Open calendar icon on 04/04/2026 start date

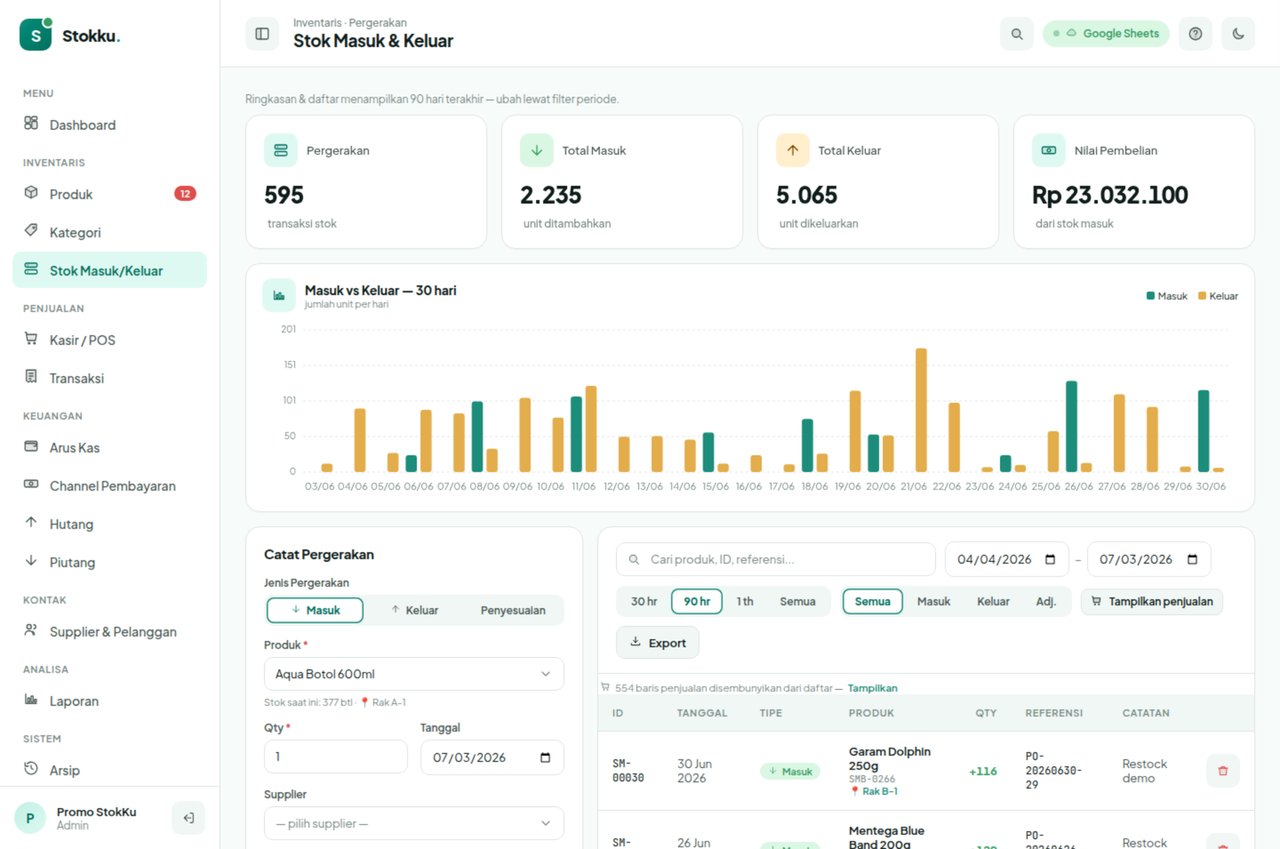tap(1050, 560)
